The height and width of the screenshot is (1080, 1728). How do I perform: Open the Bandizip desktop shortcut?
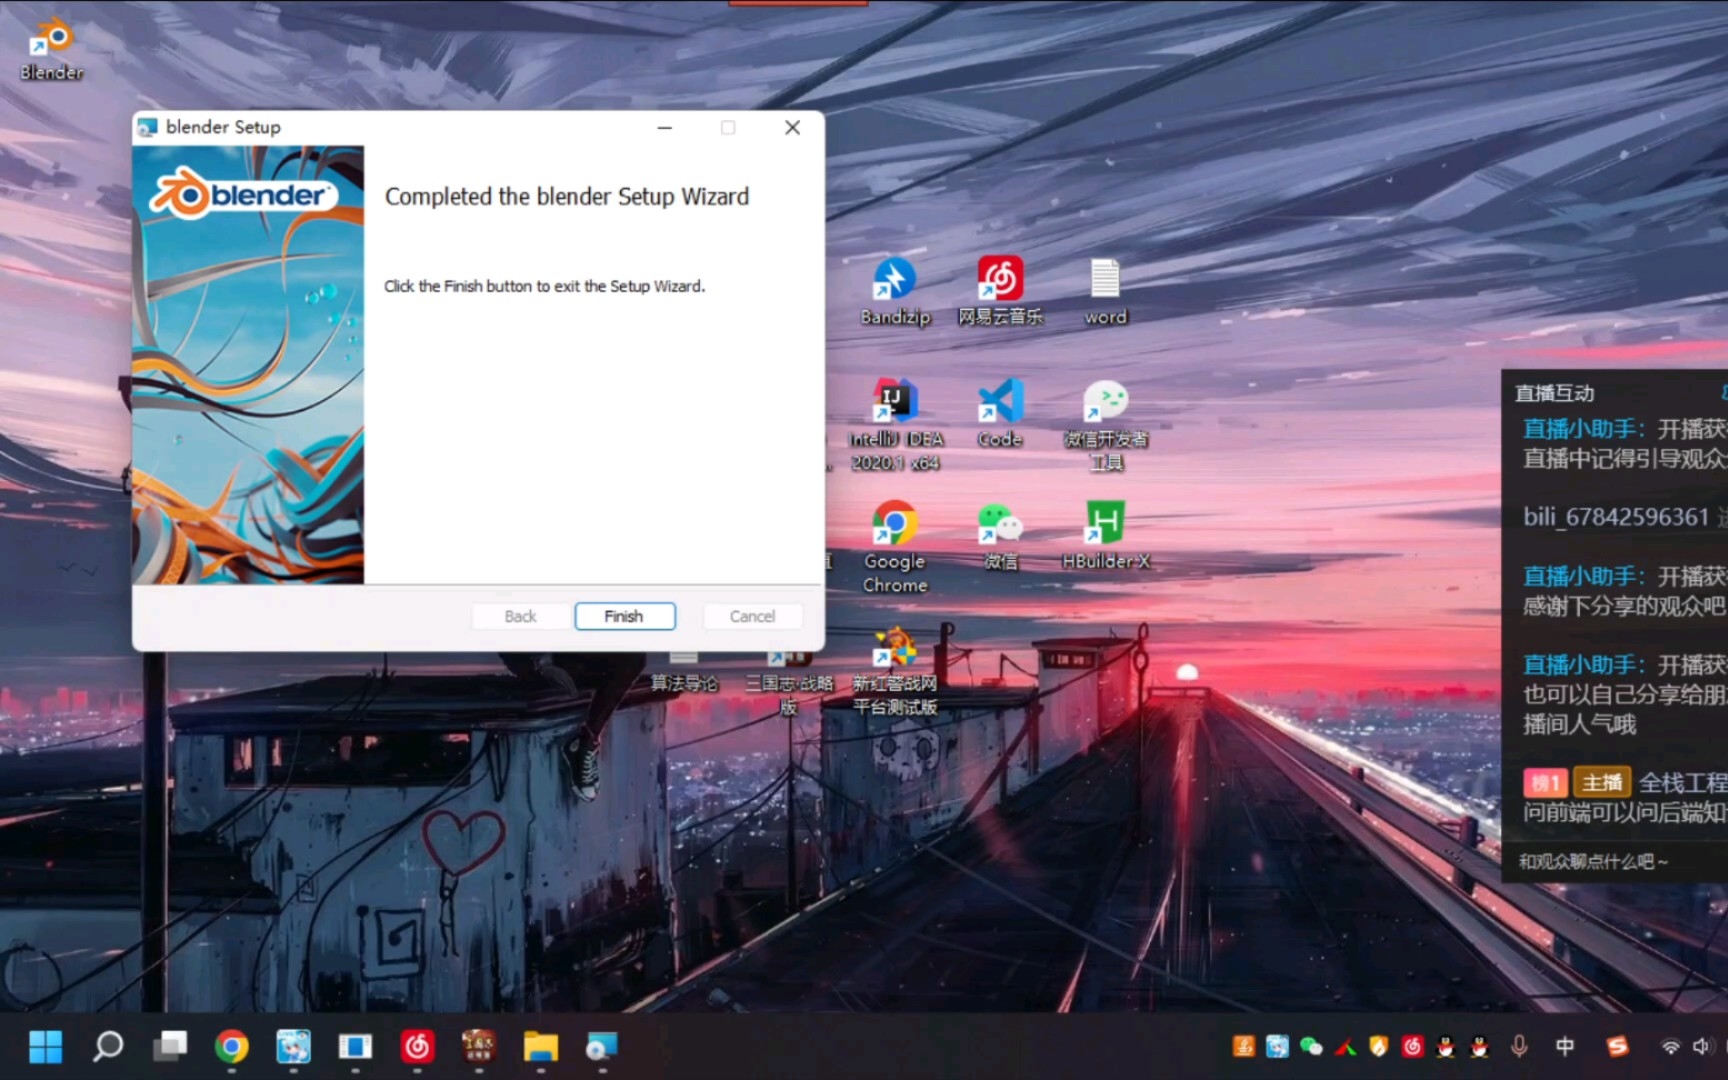click(x=895, y=291)
